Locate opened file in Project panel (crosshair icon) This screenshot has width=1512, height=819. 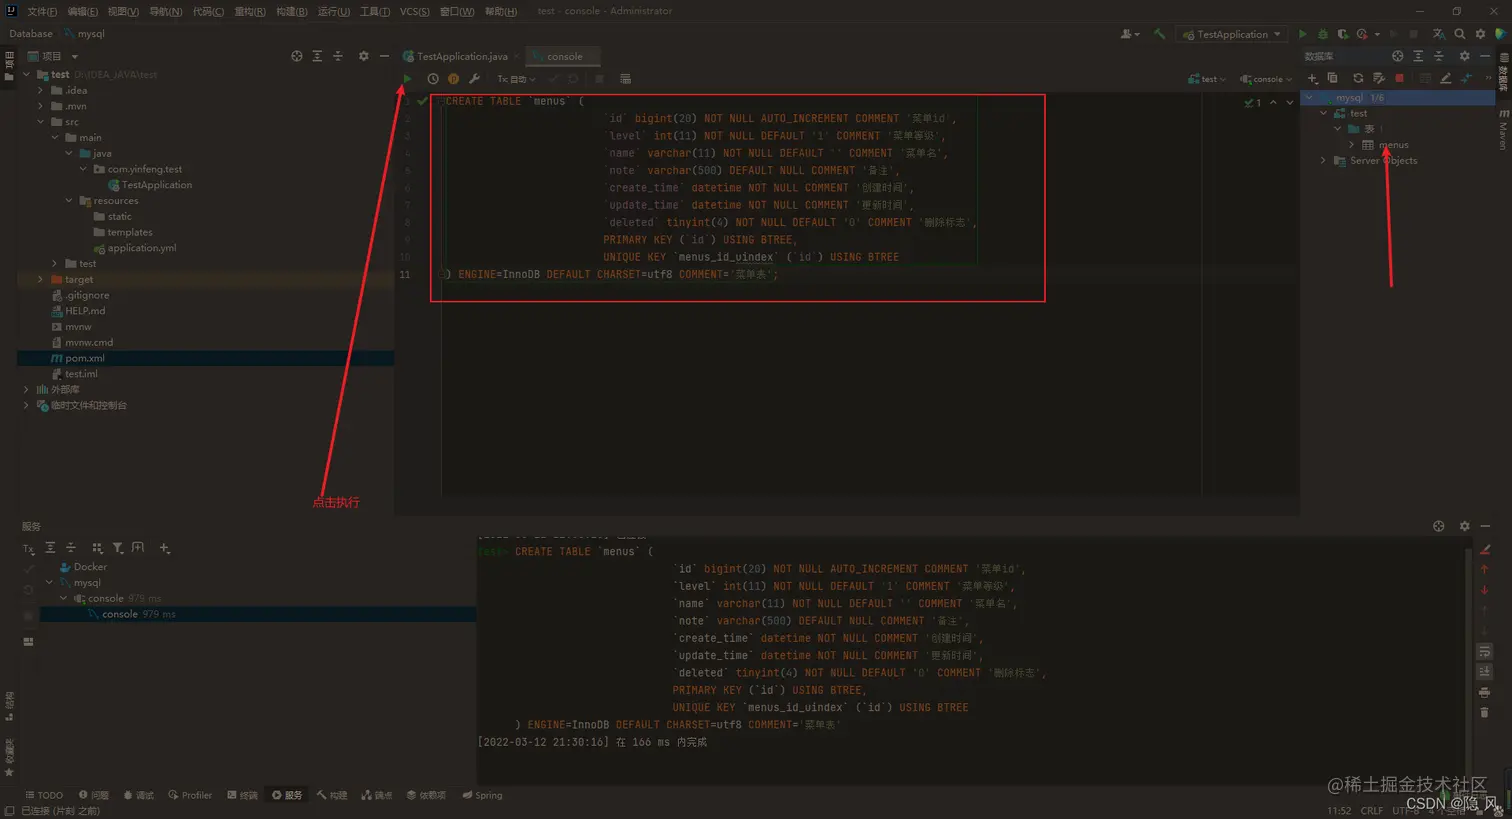(296, 56)
